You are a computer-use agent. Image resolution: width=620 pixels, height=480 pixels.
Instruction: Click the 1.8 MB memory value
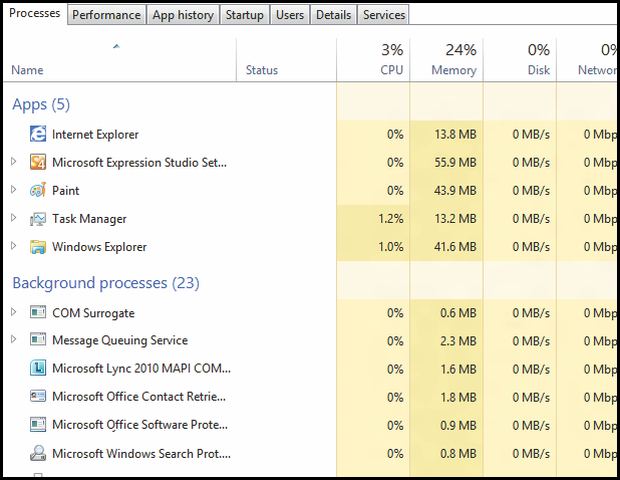click(x=458, y=397)
